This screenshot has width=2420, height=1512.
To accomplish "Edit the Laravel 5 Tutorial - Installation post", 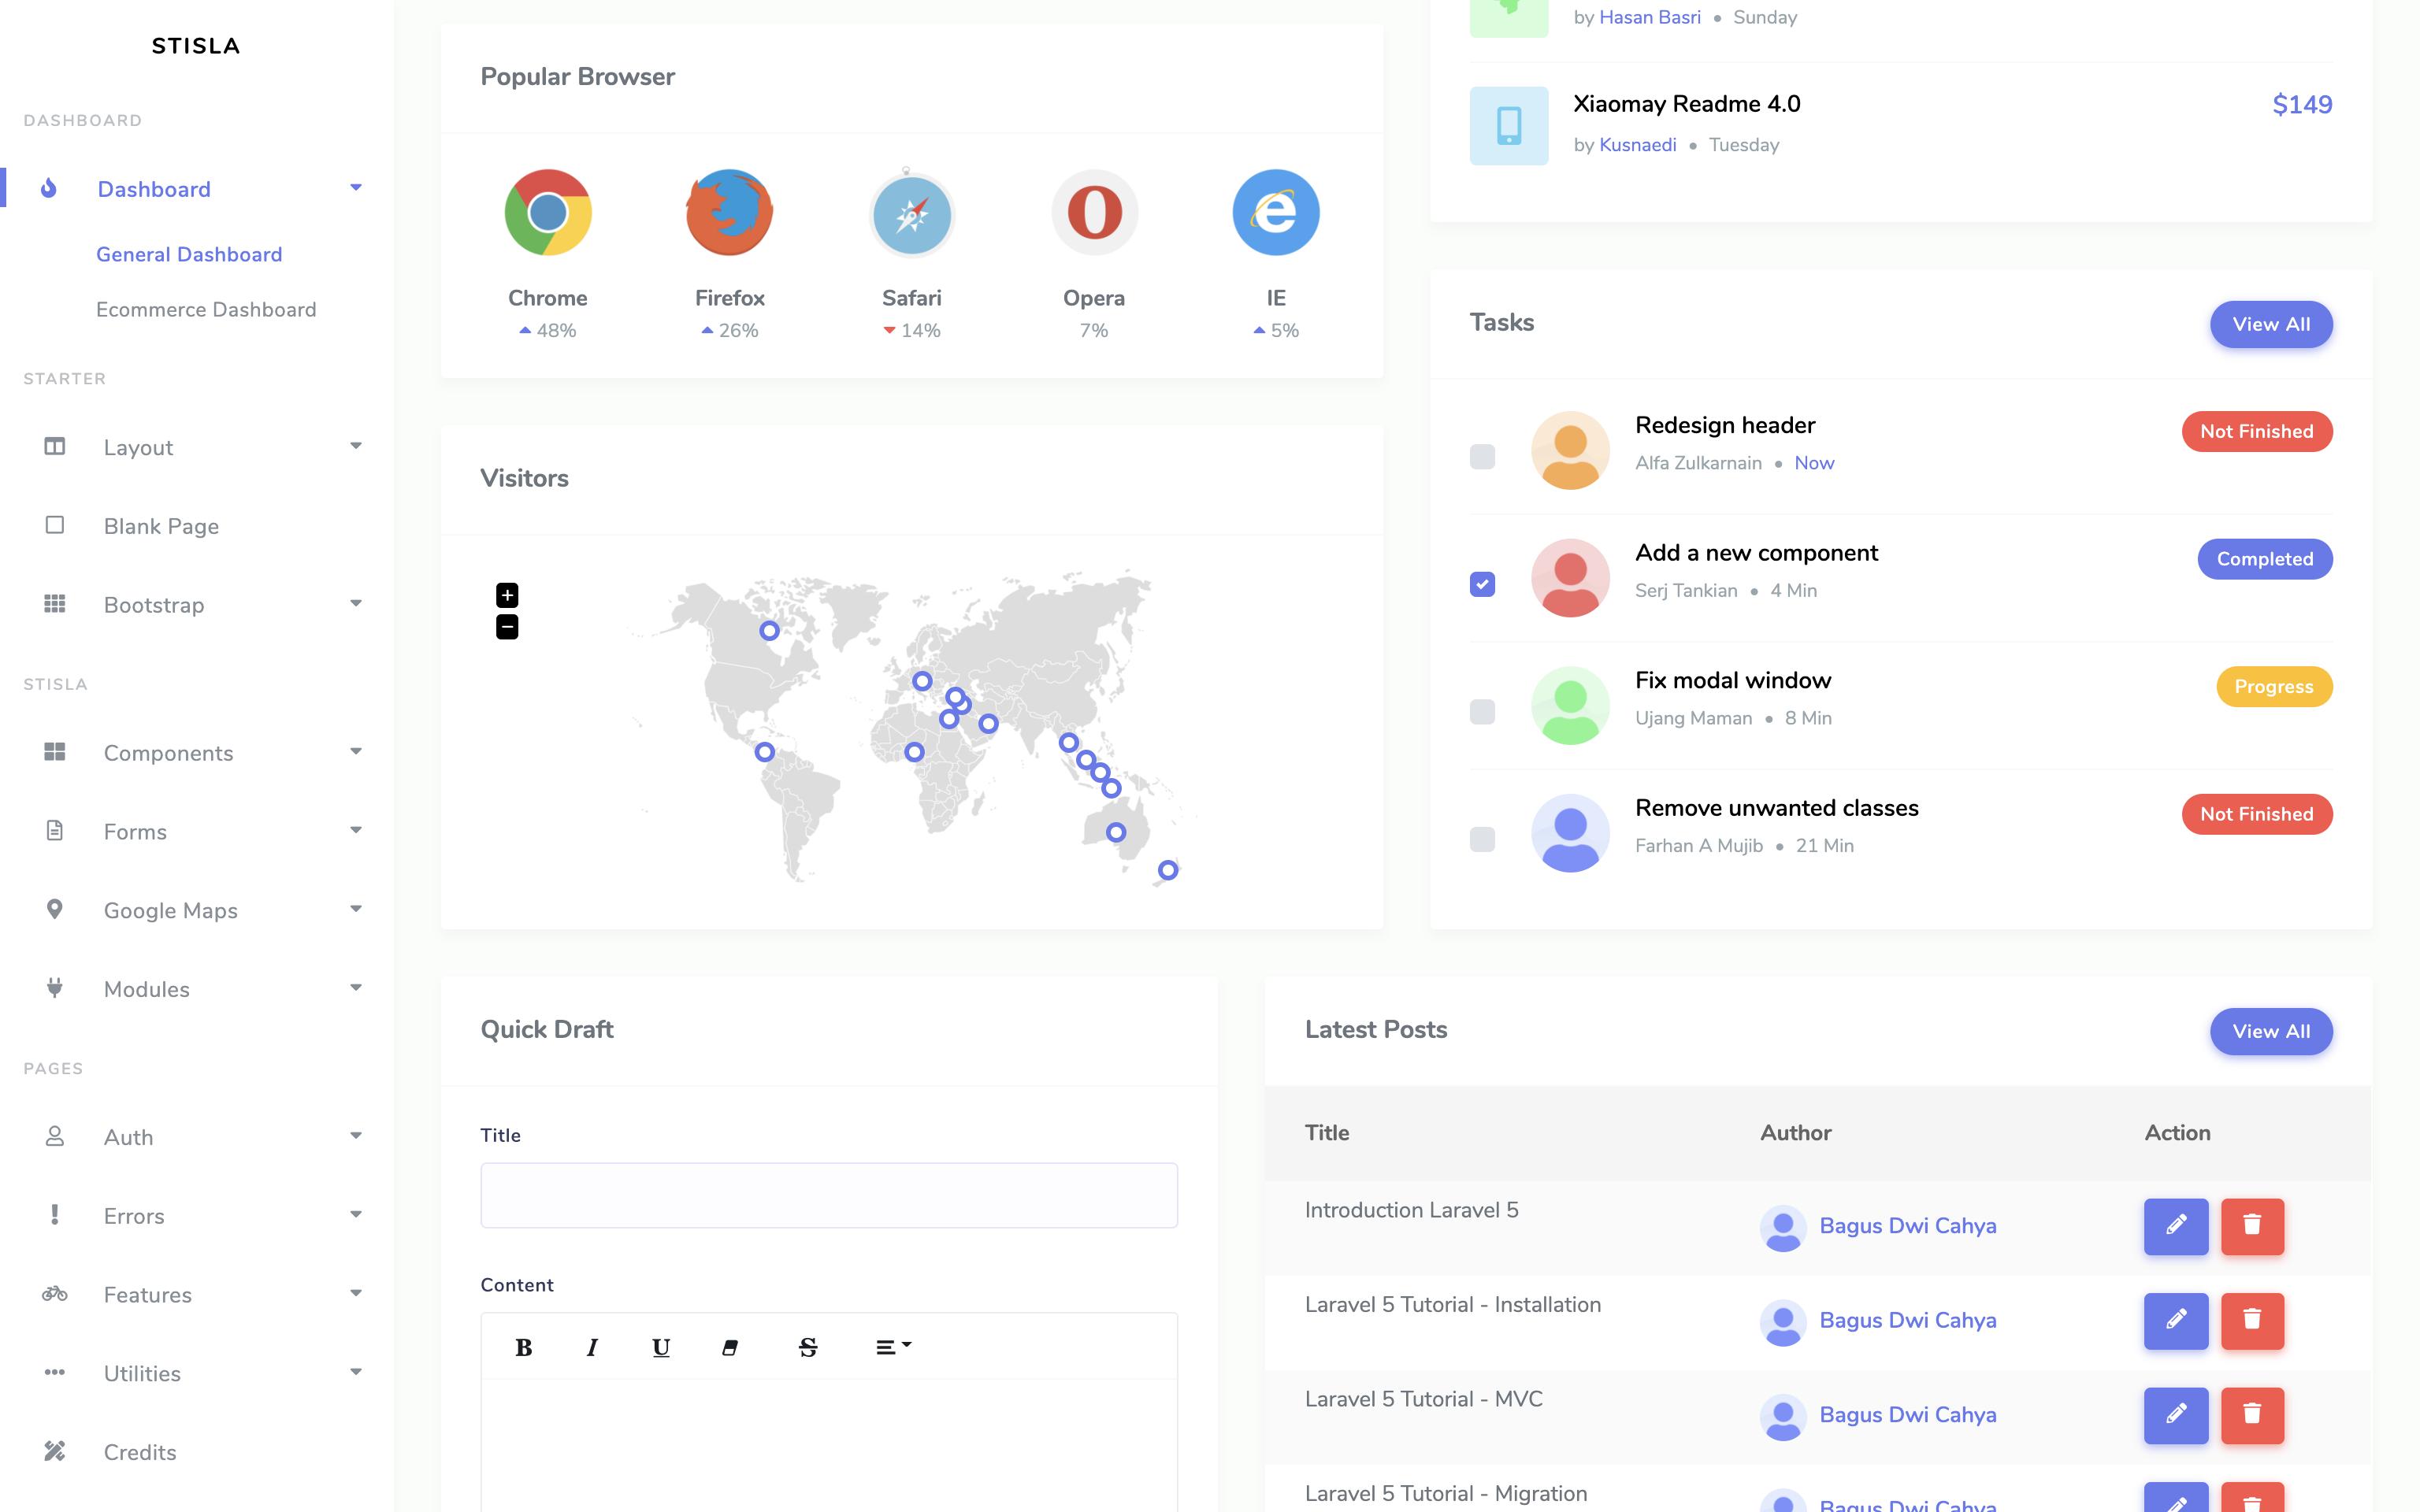I will 2176,1321.
